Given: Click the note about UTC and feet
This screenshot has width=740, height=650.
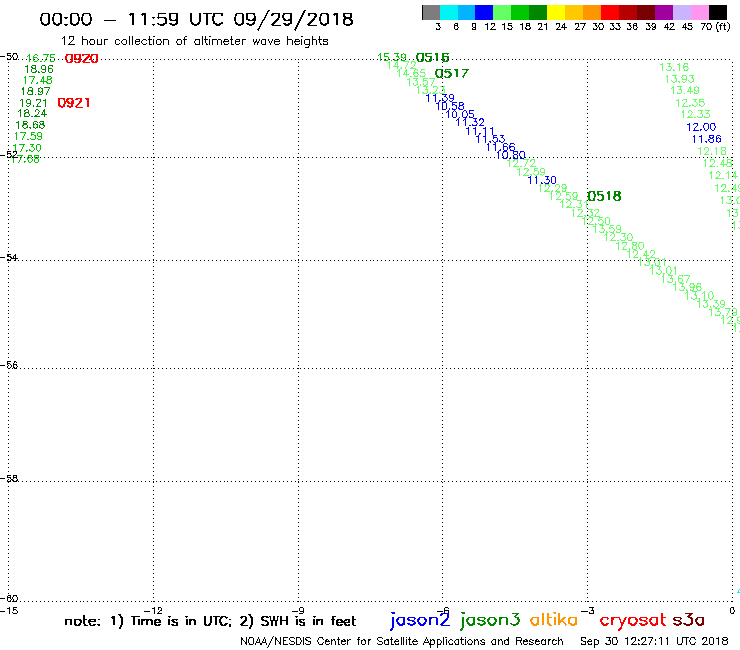Looking at the screenshot, I should point(210,621).
